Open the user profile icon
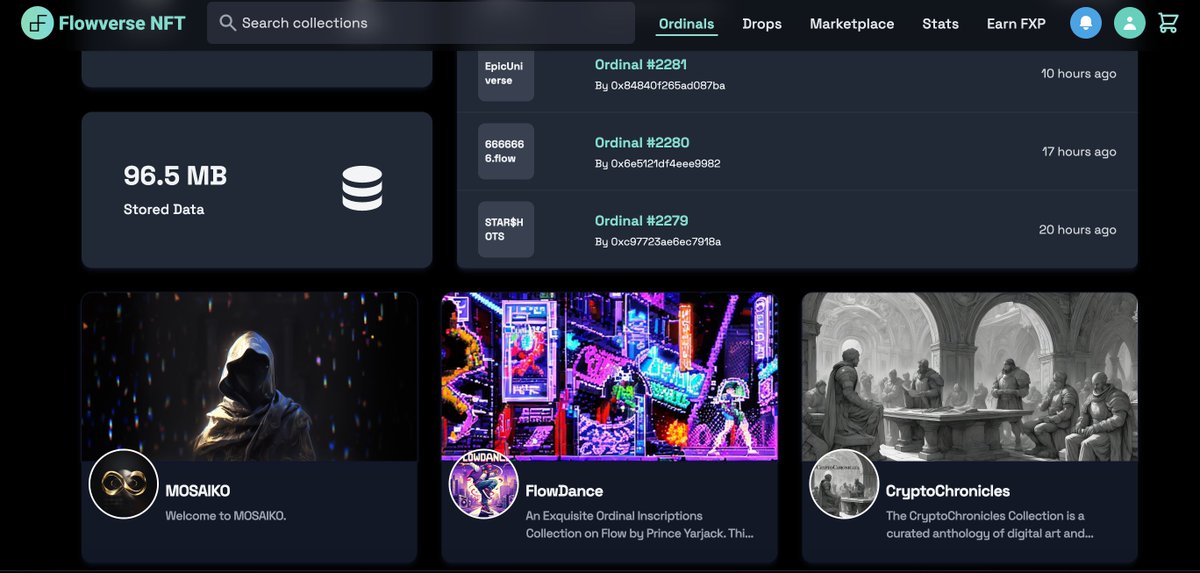This screenshot has height=573, width=1200. coord(1129,23)
